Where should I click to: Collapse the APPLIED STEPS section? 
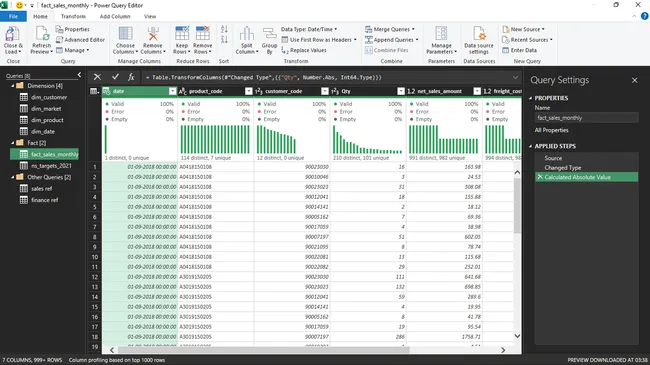(531, 146)
